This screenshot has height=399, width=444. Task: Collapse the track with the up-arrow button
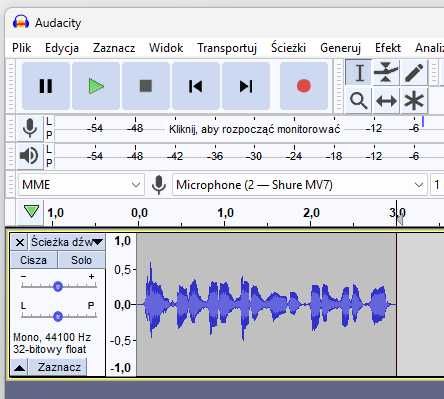click(x=19, y=367)
